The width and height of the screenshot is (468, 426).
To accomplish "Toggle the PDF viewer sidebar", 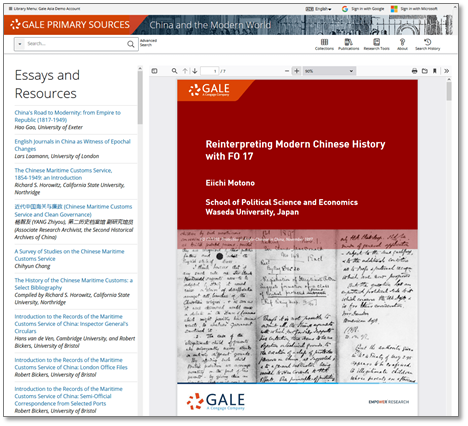I will coord(154,71).
